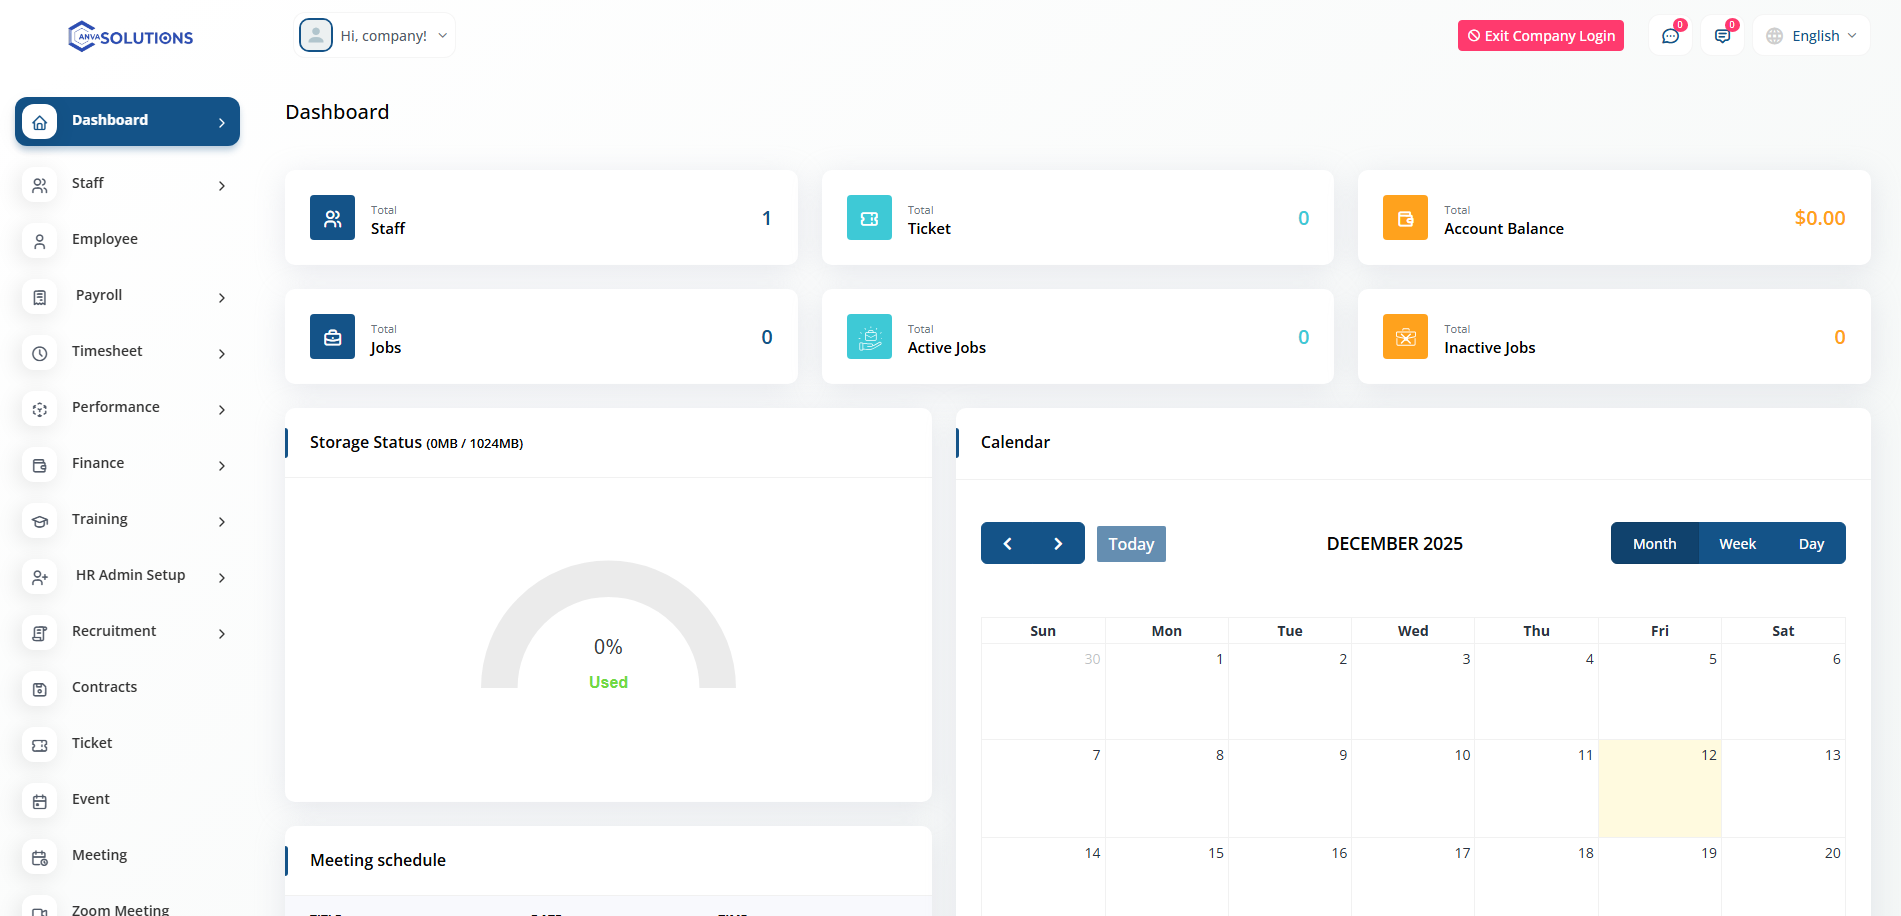Open Contracts in the sidebar menu
This screenshot has height=916, width=1901.
105,688
